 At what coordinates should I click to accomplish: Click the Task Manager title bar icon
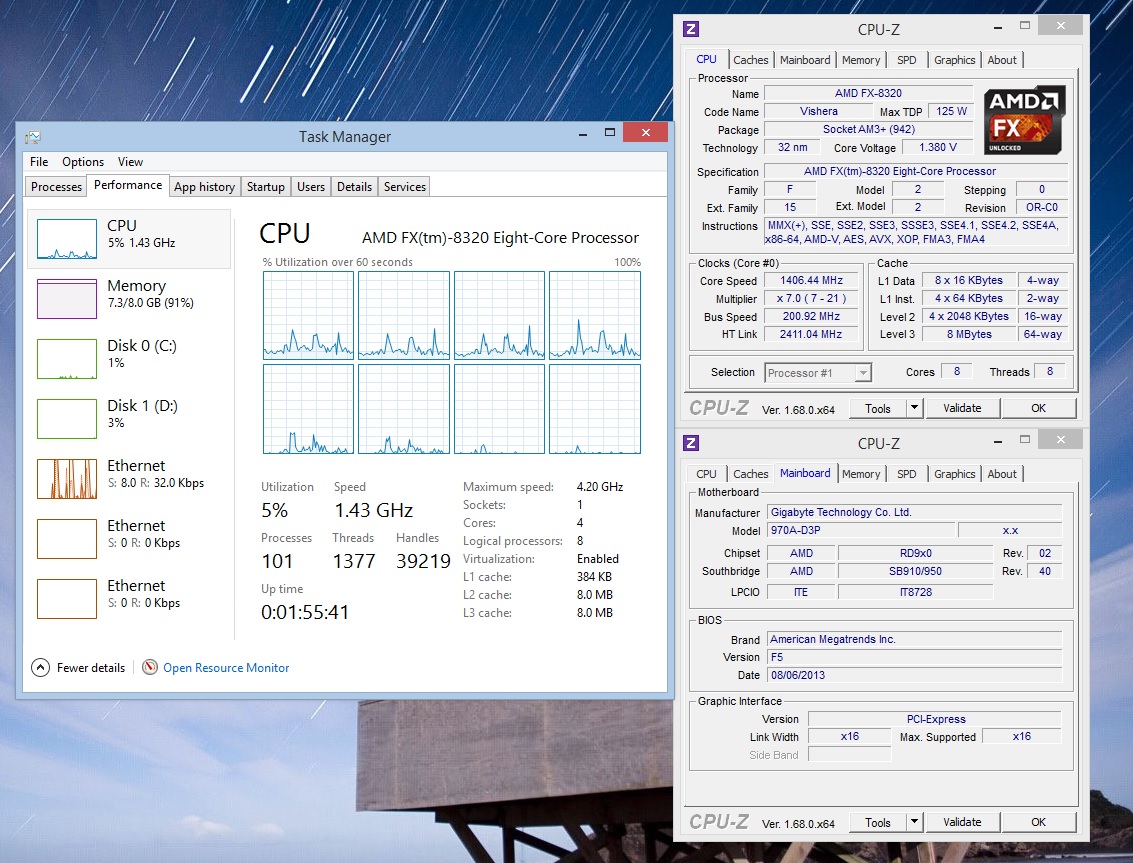click(x=33, y=137)
